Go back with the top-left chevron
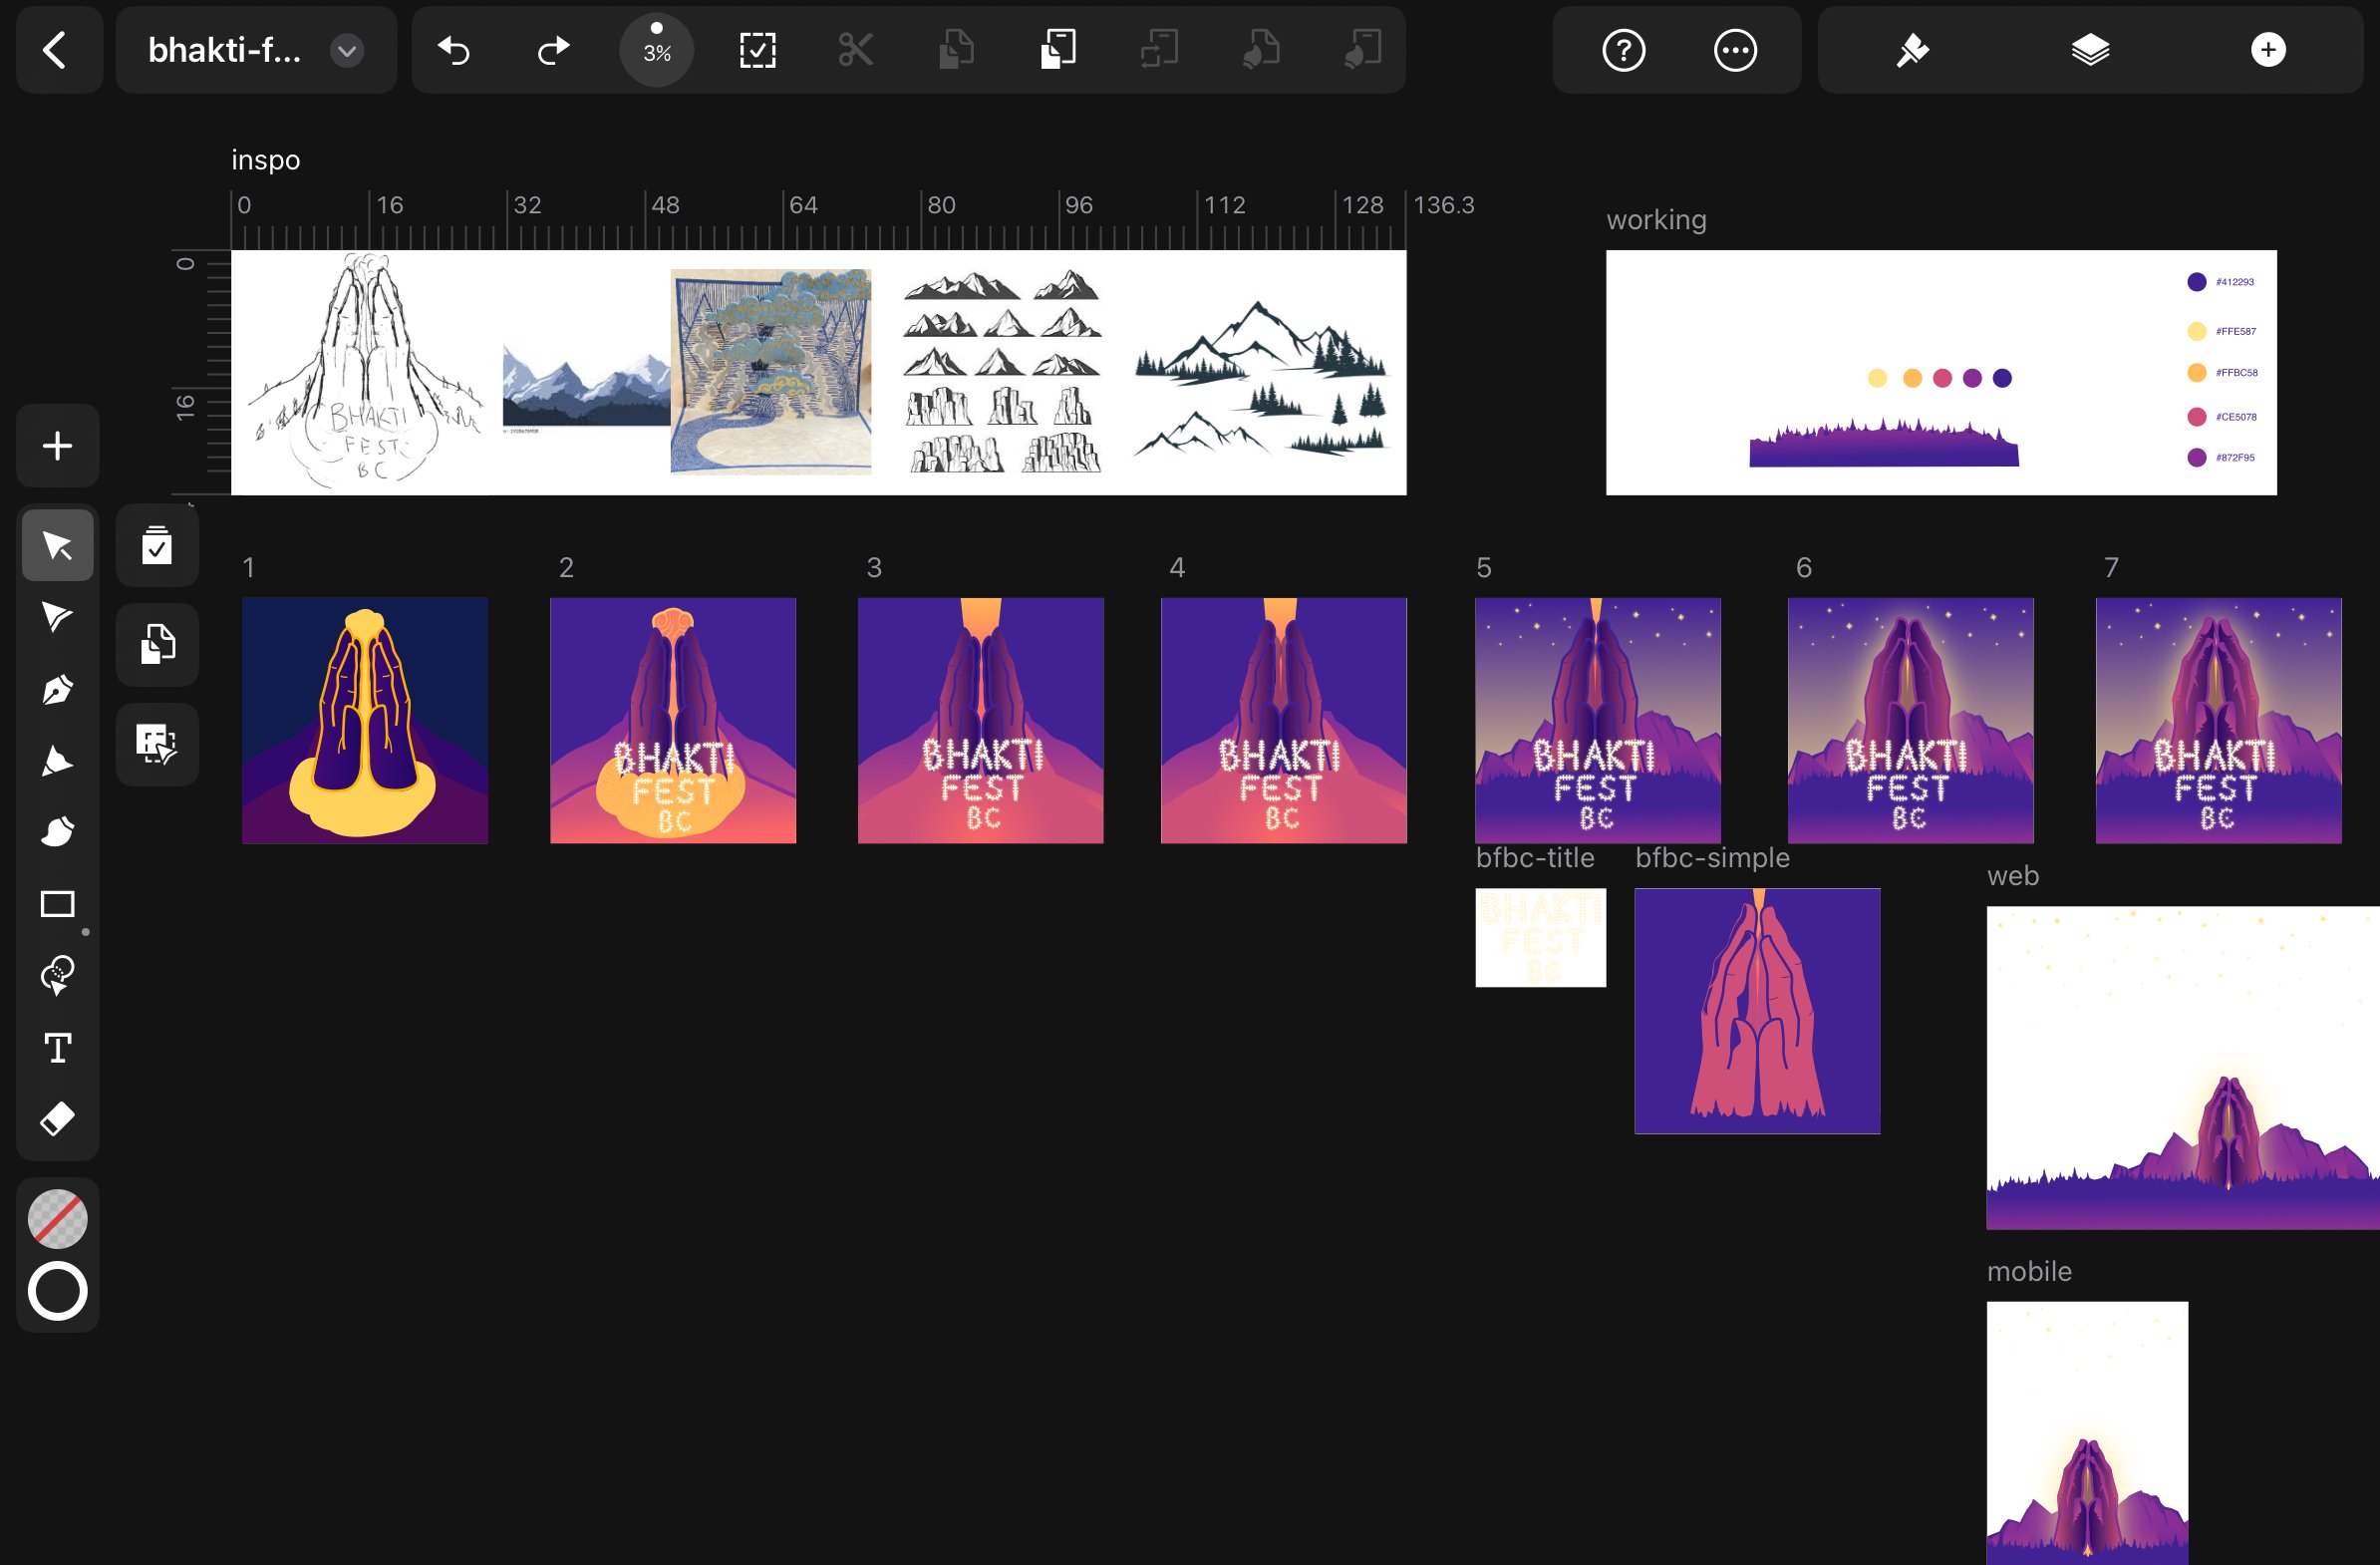 [57, 50]
